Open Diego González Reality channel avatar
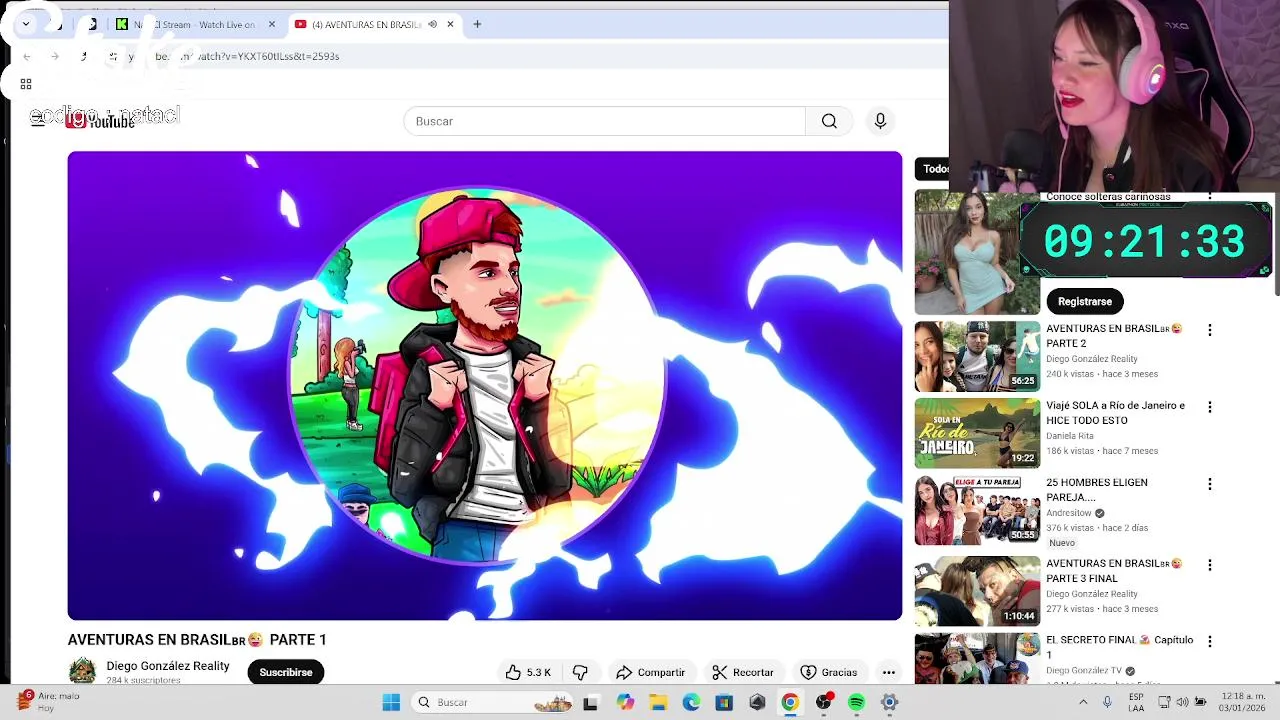The height and width of the screenshot is (720, 1280). coord(82,671)
